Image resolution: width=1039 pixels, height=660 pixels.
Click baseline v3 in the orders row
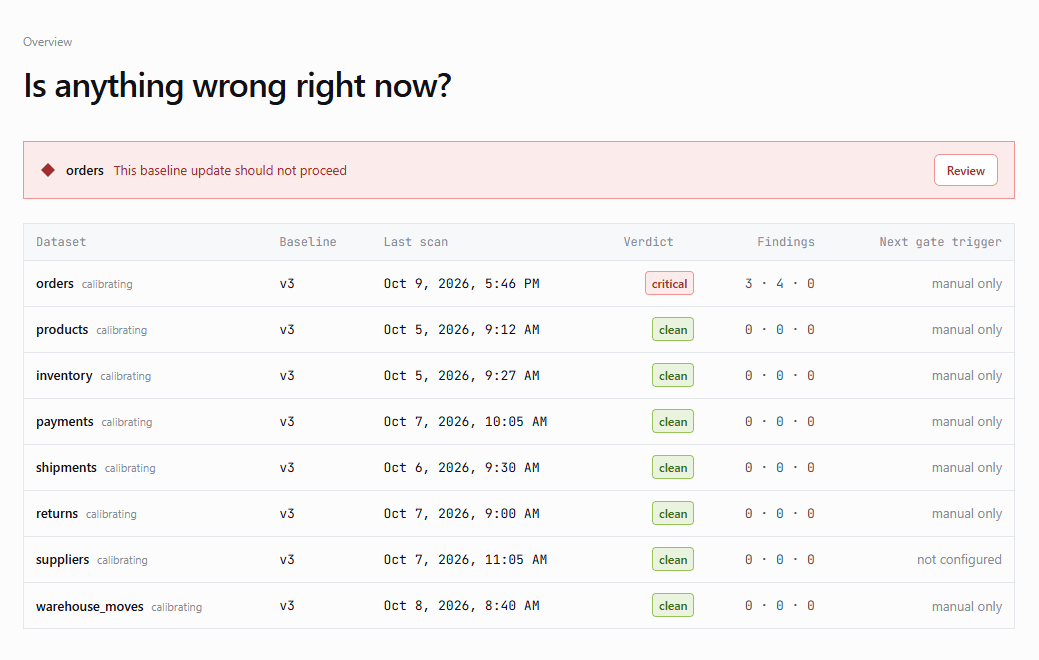pyautogui.click(x=287, y=284)
